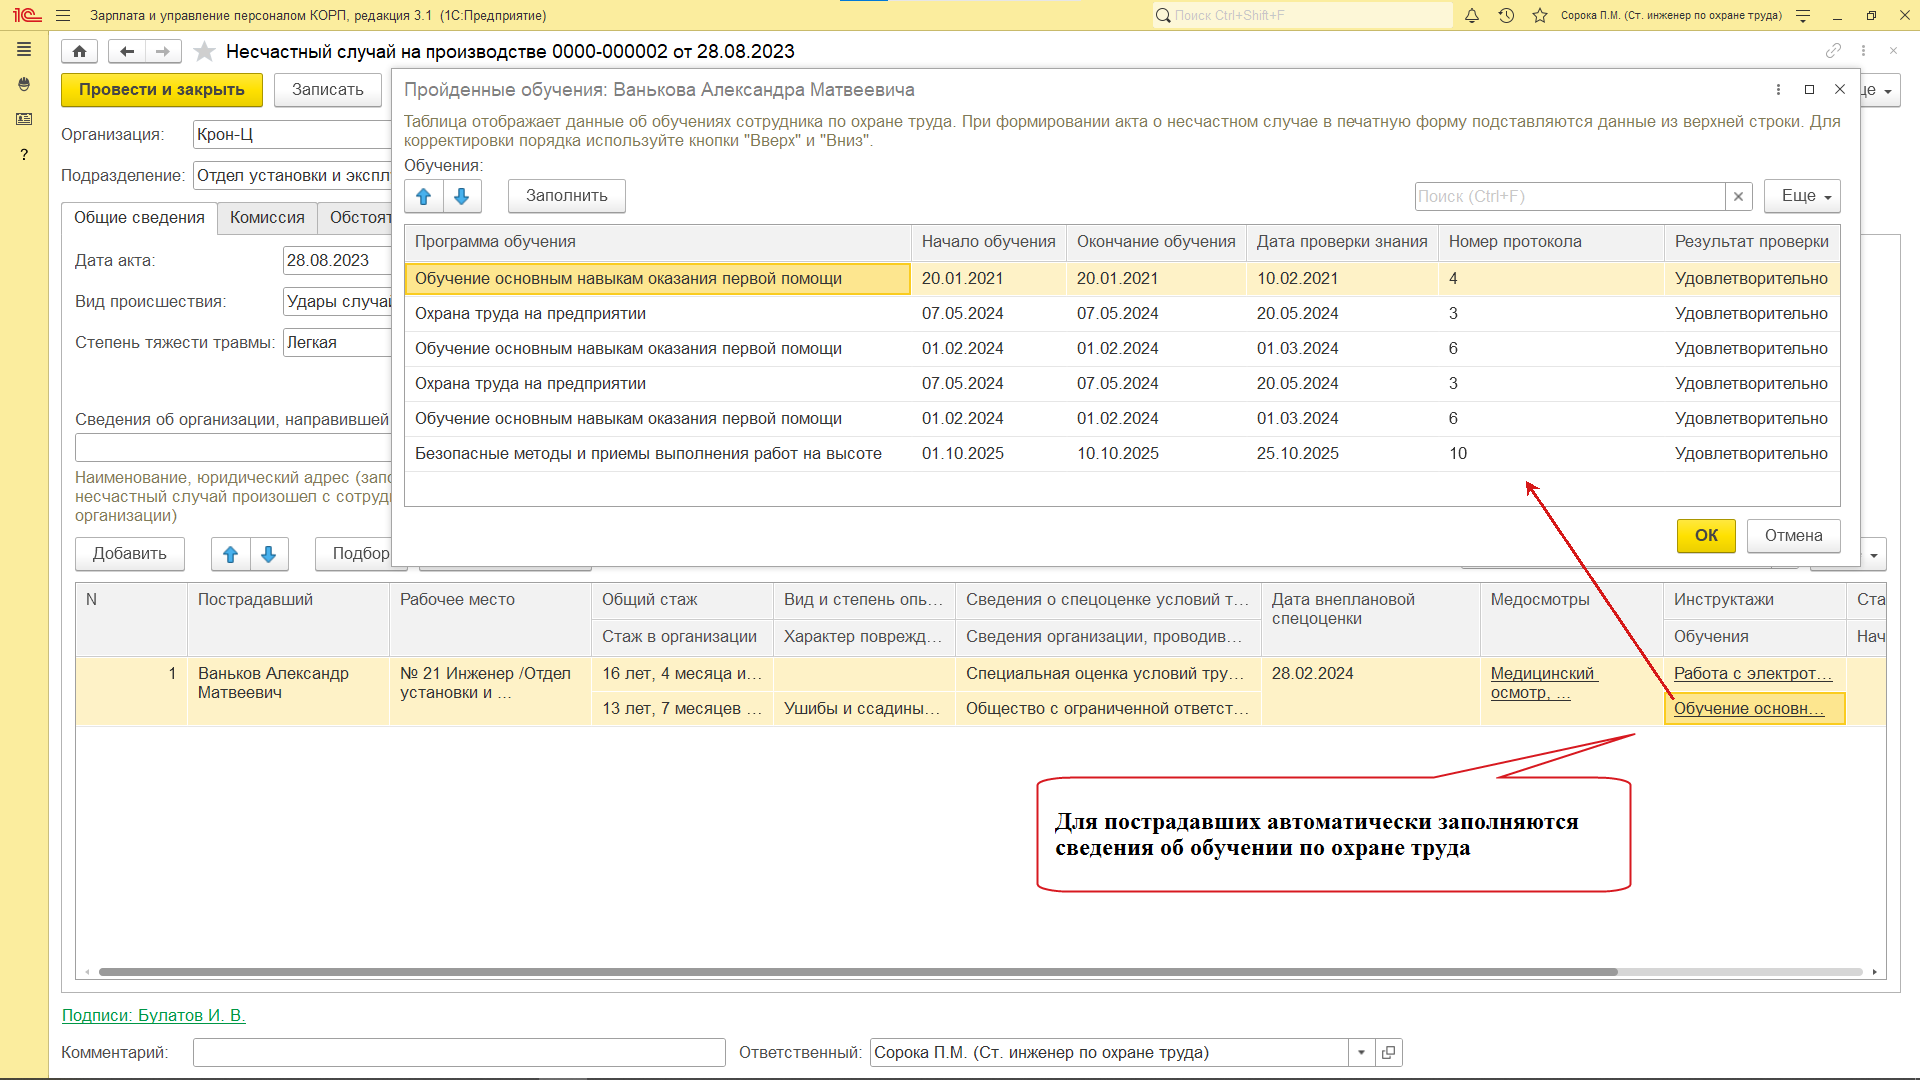Click the home page icon
The image size is (1920, 1080).
coord(79,51)
